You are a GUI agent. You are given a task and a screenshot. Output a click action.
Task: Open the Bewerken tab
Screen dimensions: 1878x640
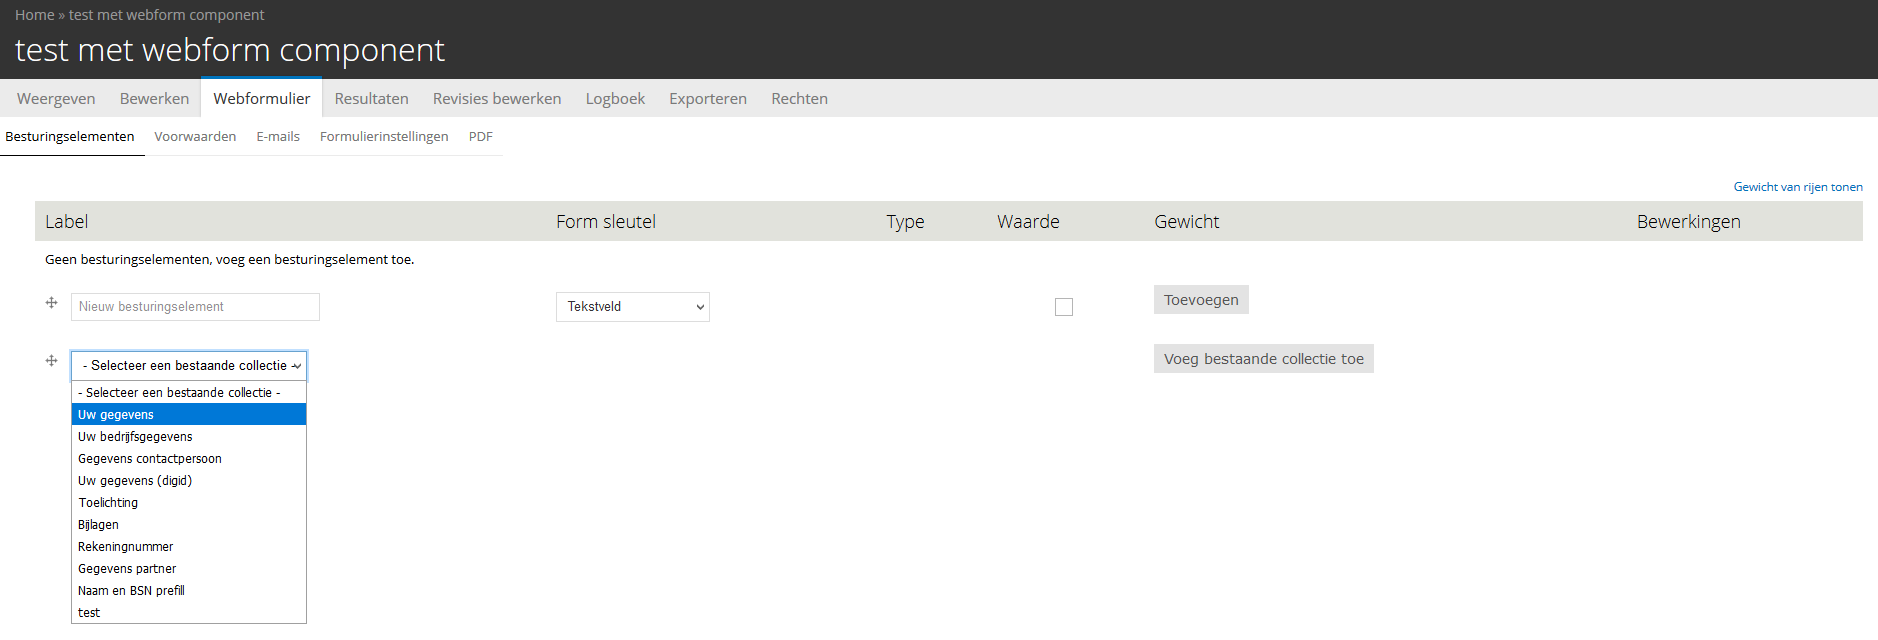(154, 99)
